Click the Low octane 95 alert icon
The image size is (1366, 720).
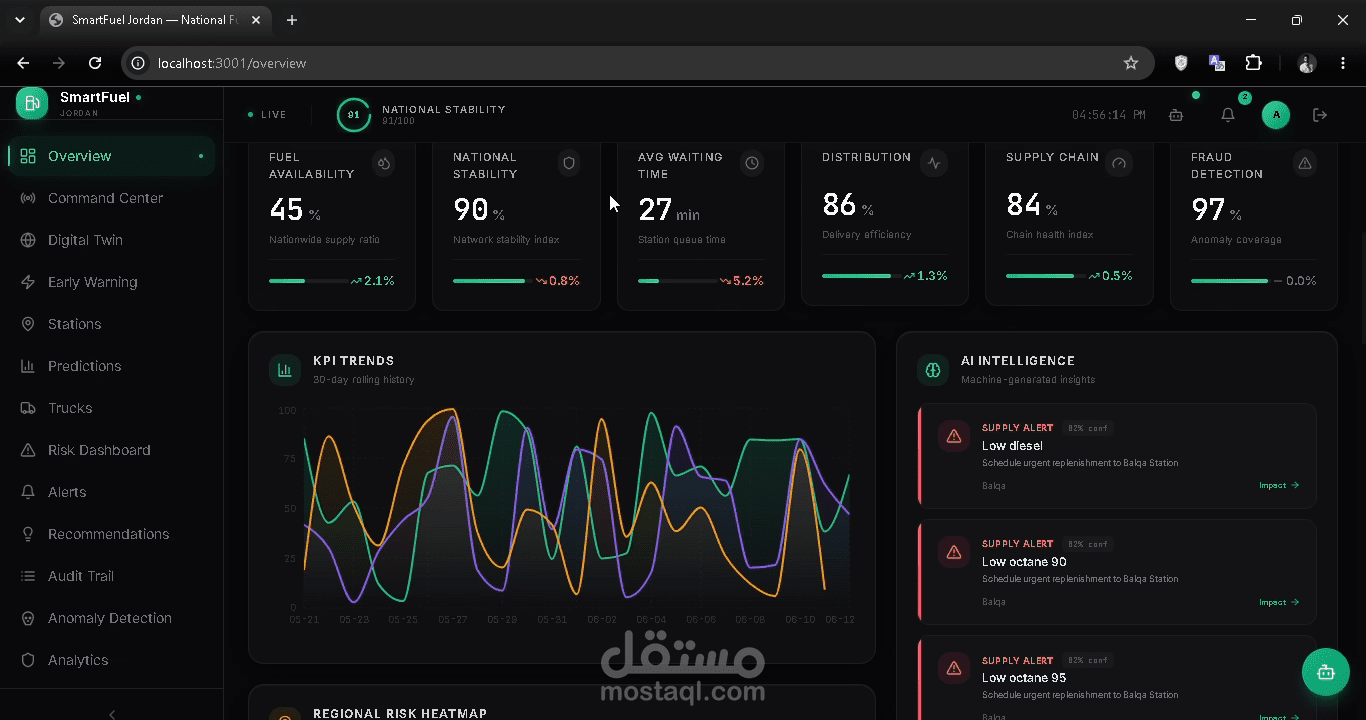click(954, 668)
